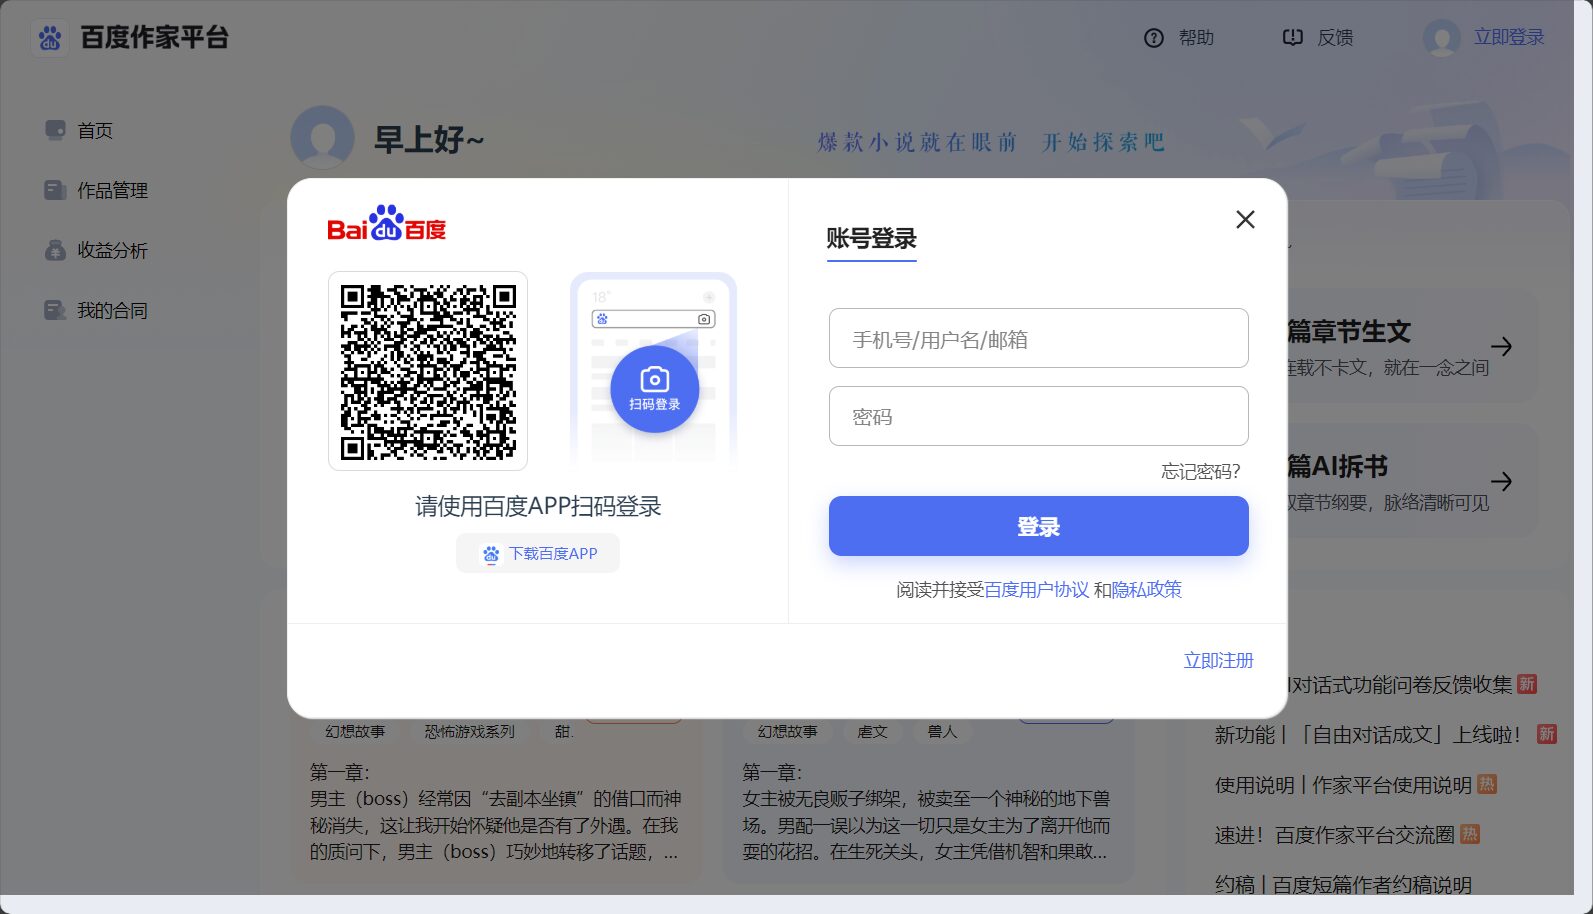
Task: Focus the 手机号/用户名/邮箱 input field
Action: pyautogui.click(x=1038, y=338)
